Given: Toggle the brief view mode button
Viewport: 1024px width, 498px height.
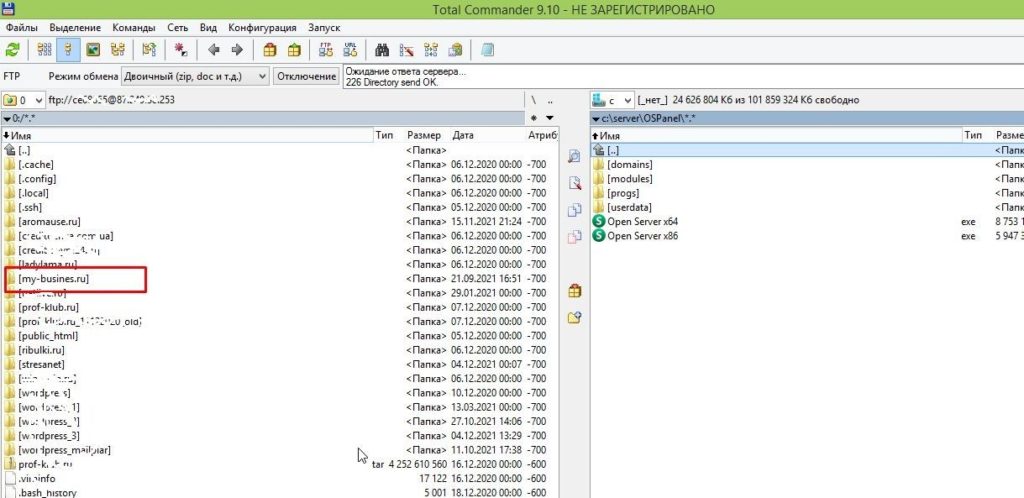Looking at the screenshot, I should tap(44, 49).
